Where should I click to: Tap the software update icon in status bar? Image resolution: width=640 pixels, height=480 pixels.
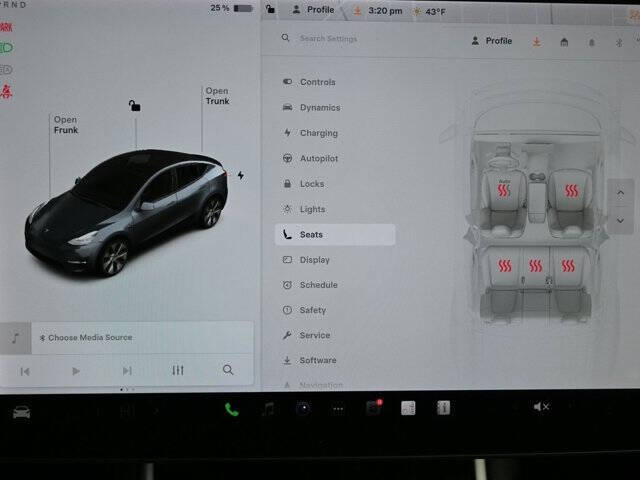358,11
